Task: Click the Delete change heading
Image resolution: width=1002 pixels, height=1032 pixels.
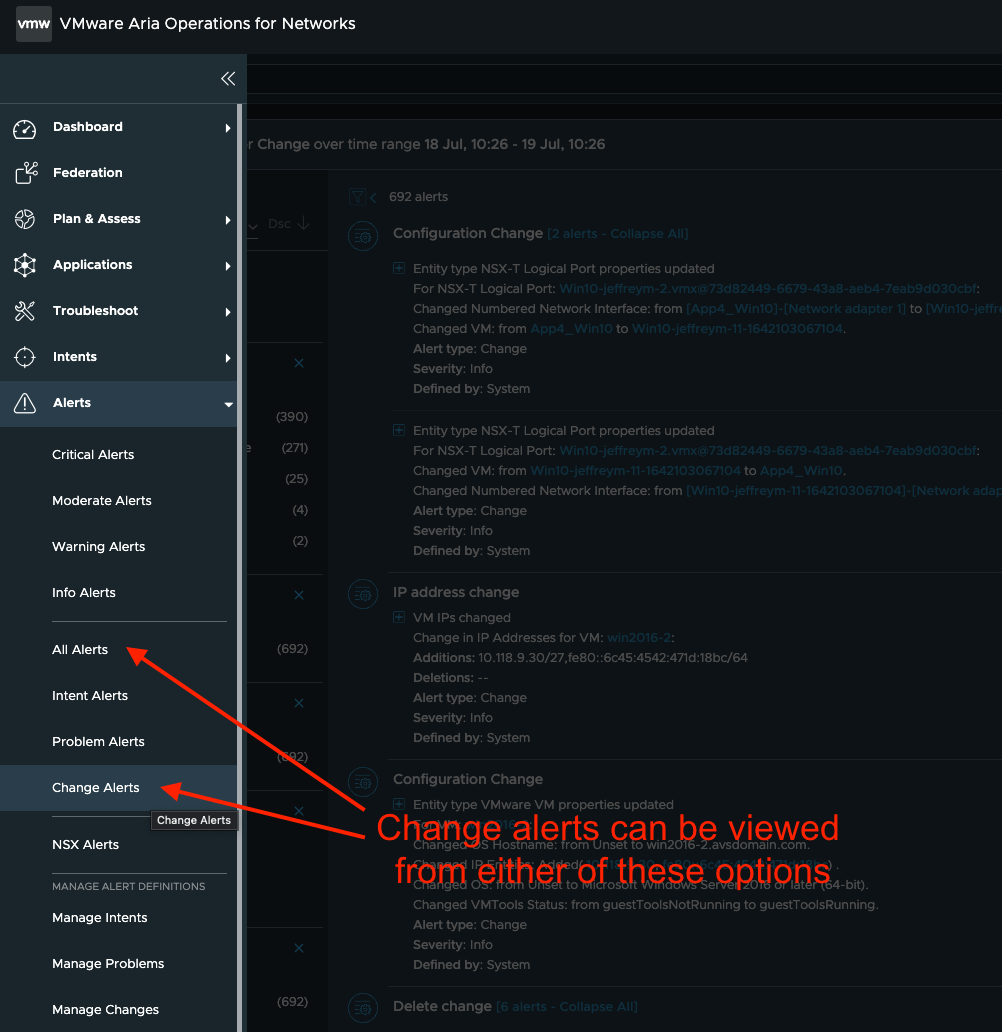Action: pos(442,1007)
